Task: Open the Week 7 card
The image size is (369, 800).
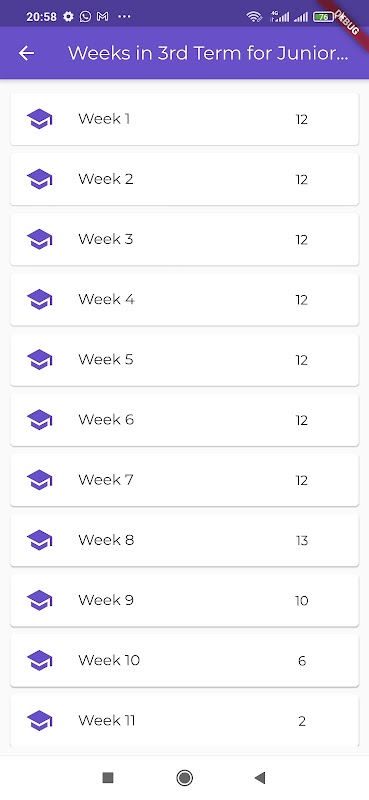Action: [x=184, y=480]
